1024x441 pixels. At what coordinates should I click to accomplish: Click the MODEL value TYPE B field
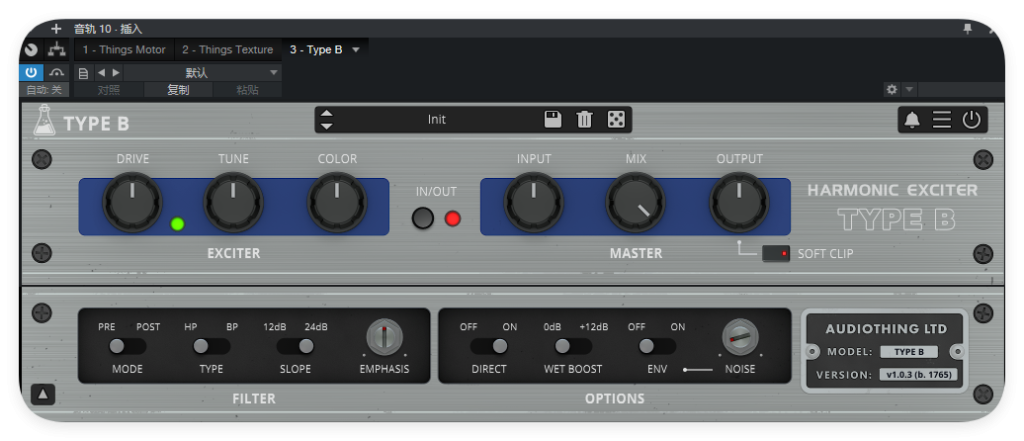[x=909, y=352]
